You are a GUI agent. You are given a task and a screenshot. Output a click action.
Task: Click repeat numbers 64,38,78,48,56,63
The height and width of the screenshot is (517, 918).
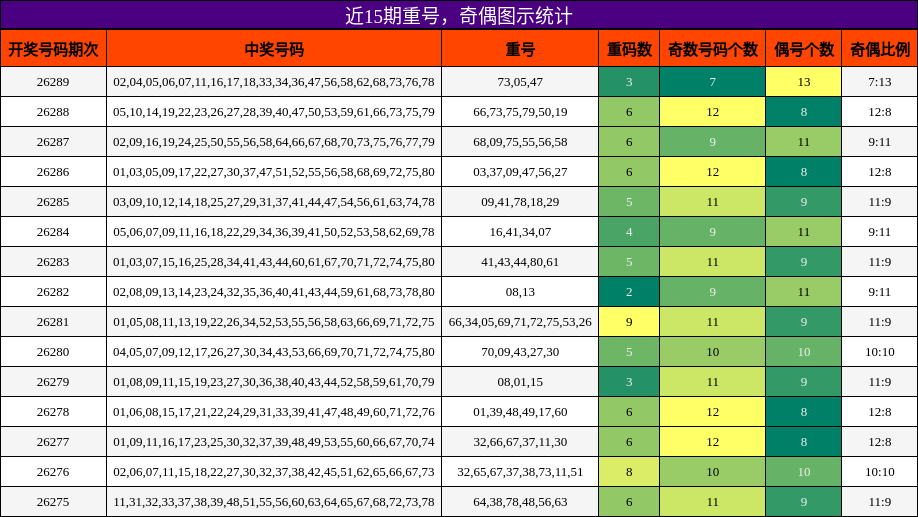pos(520,502)
